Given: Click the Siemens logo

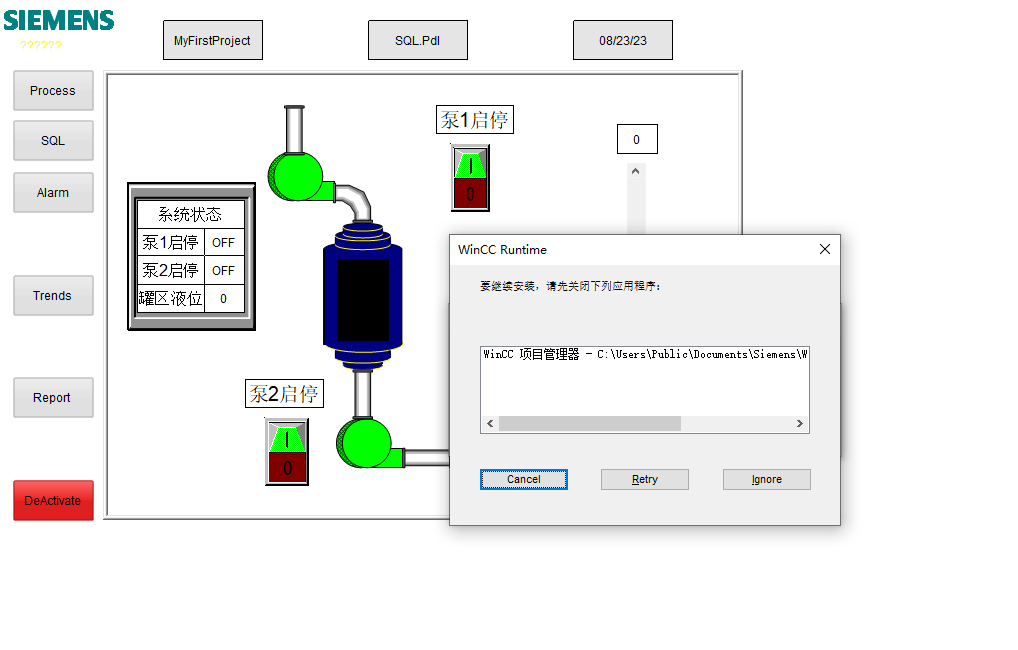Looking at the screenshot, I should point(58,20).
